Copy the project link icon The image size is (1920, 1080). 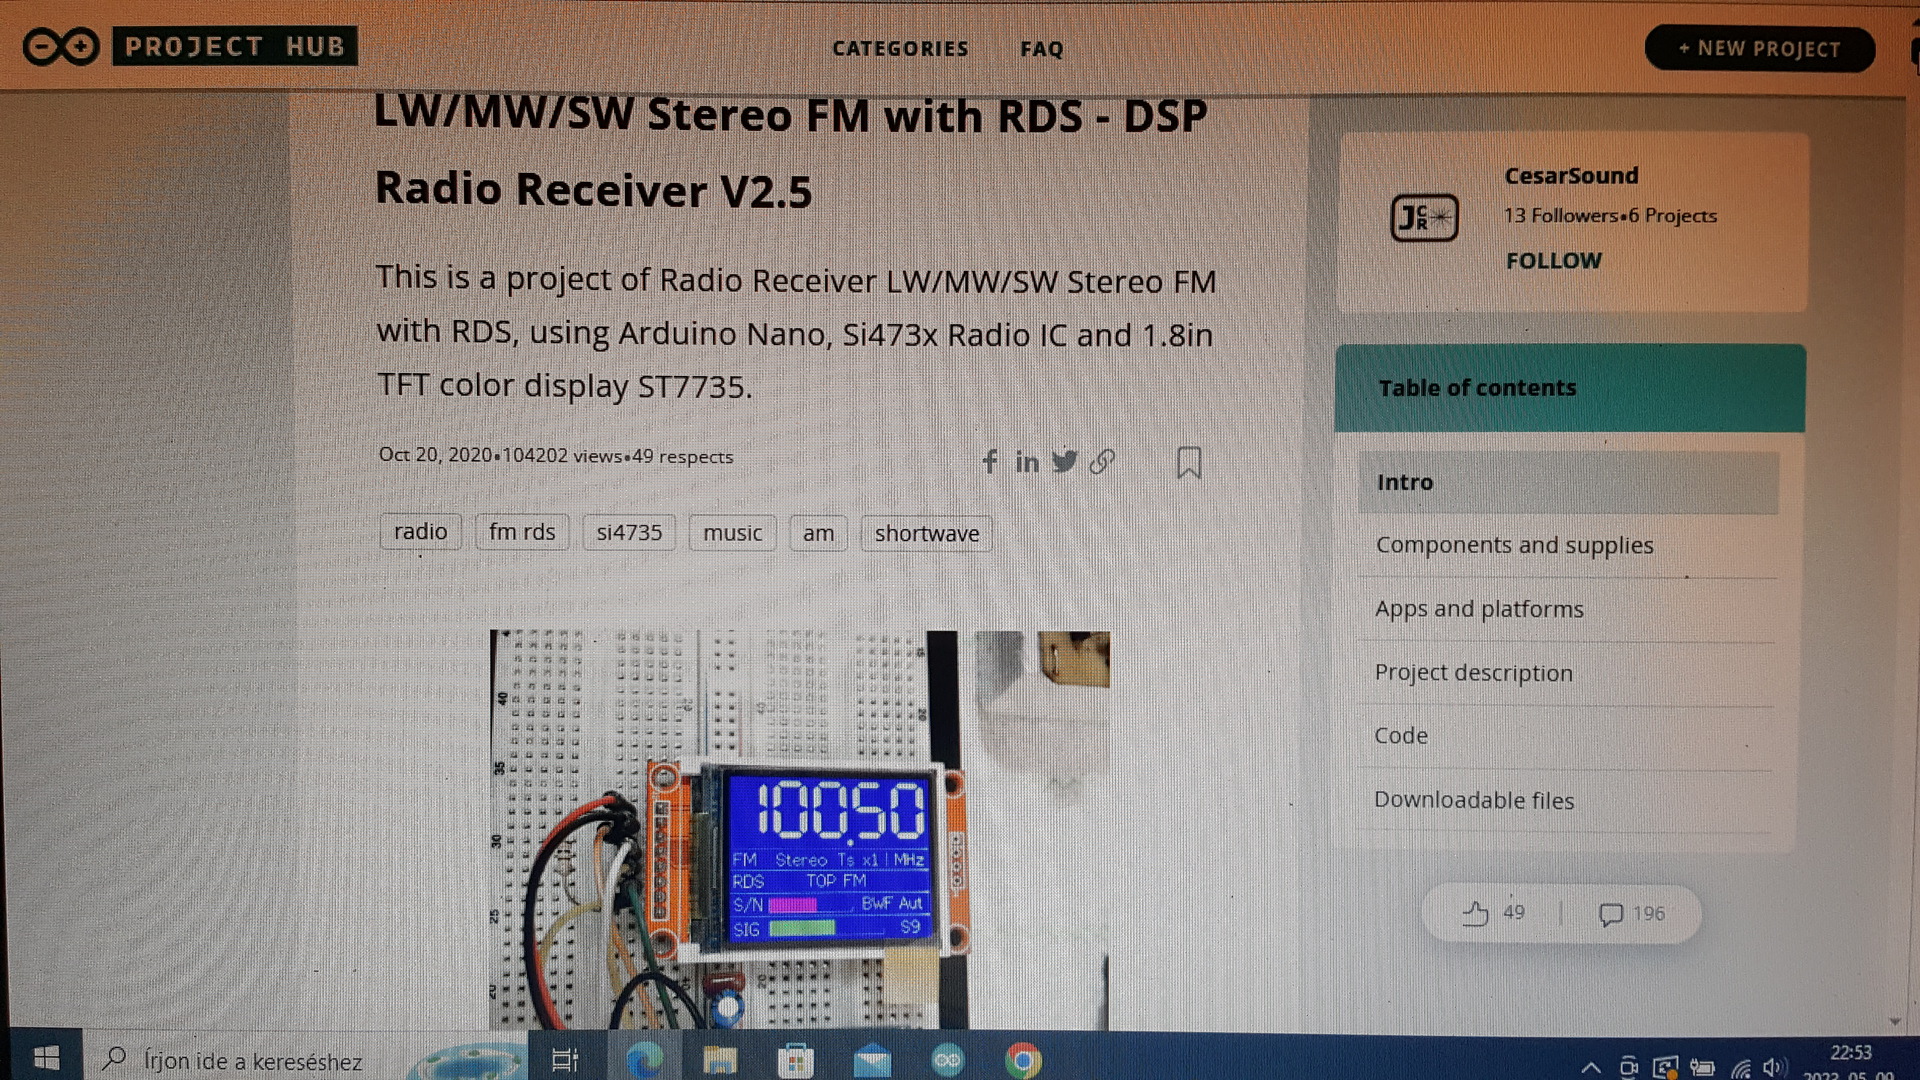point(1102,461)
